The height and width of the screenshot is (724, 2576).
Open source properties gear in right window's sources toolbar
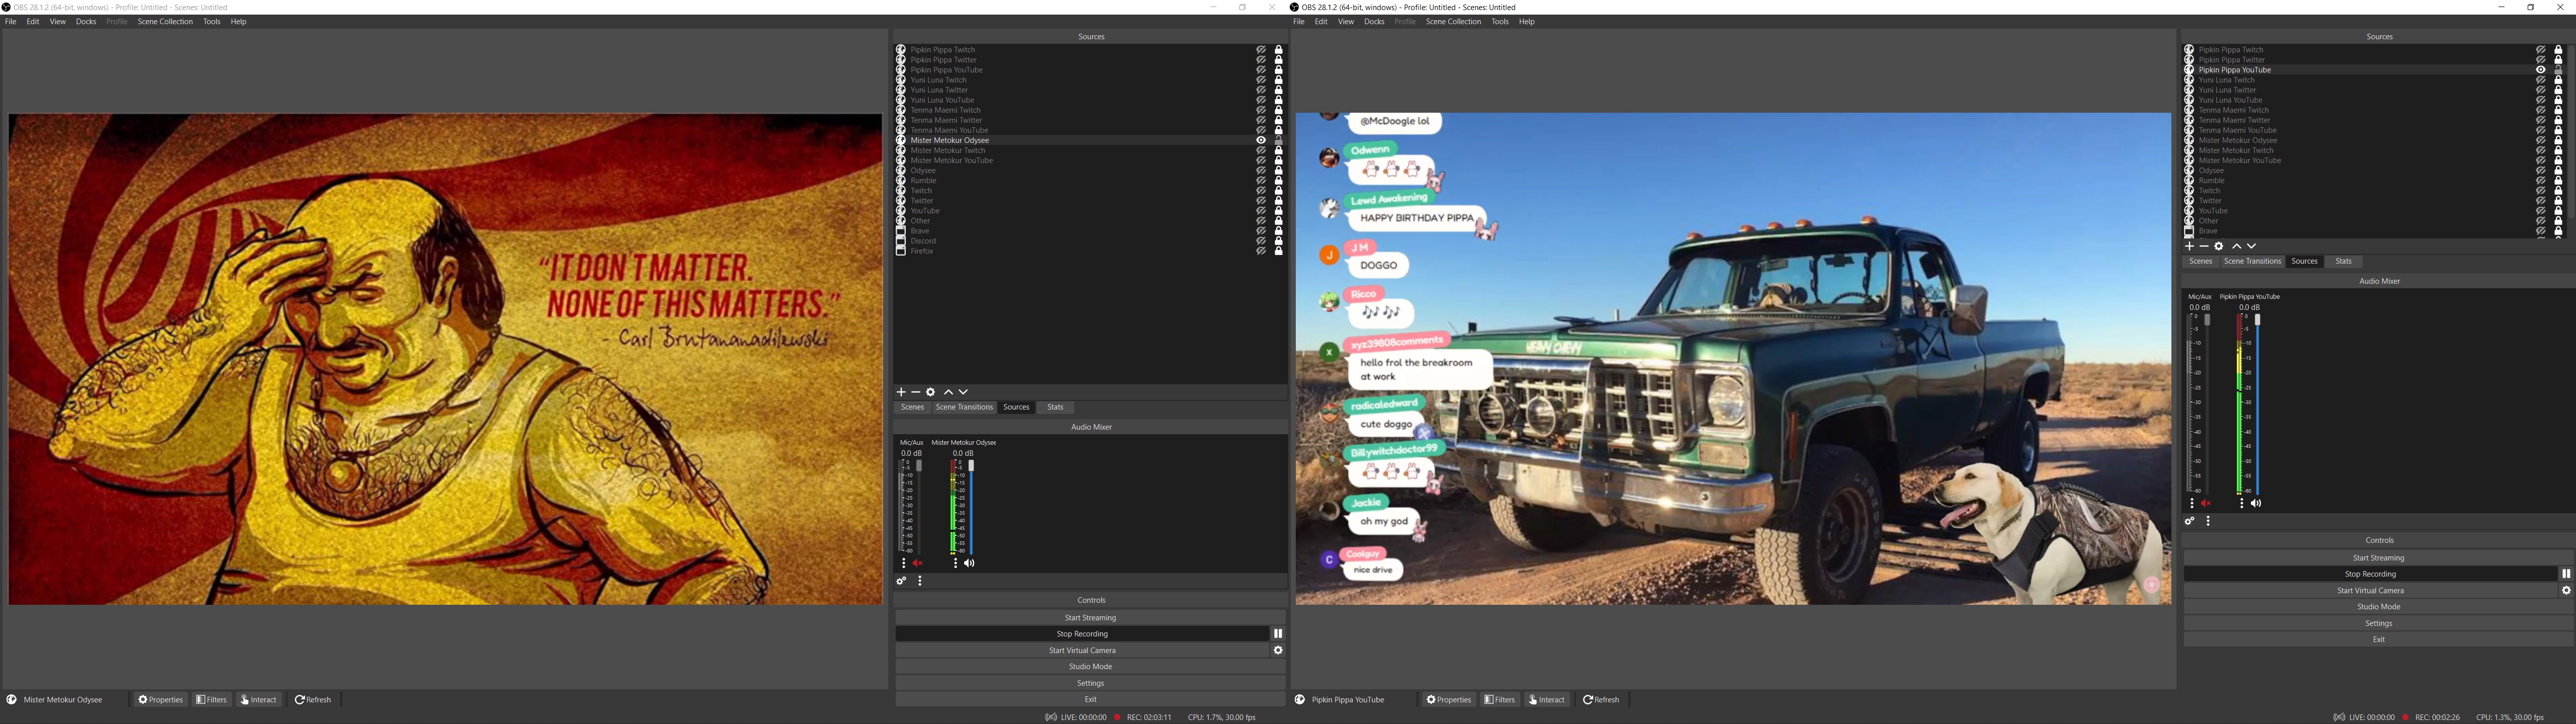[x=2219, y=246]
